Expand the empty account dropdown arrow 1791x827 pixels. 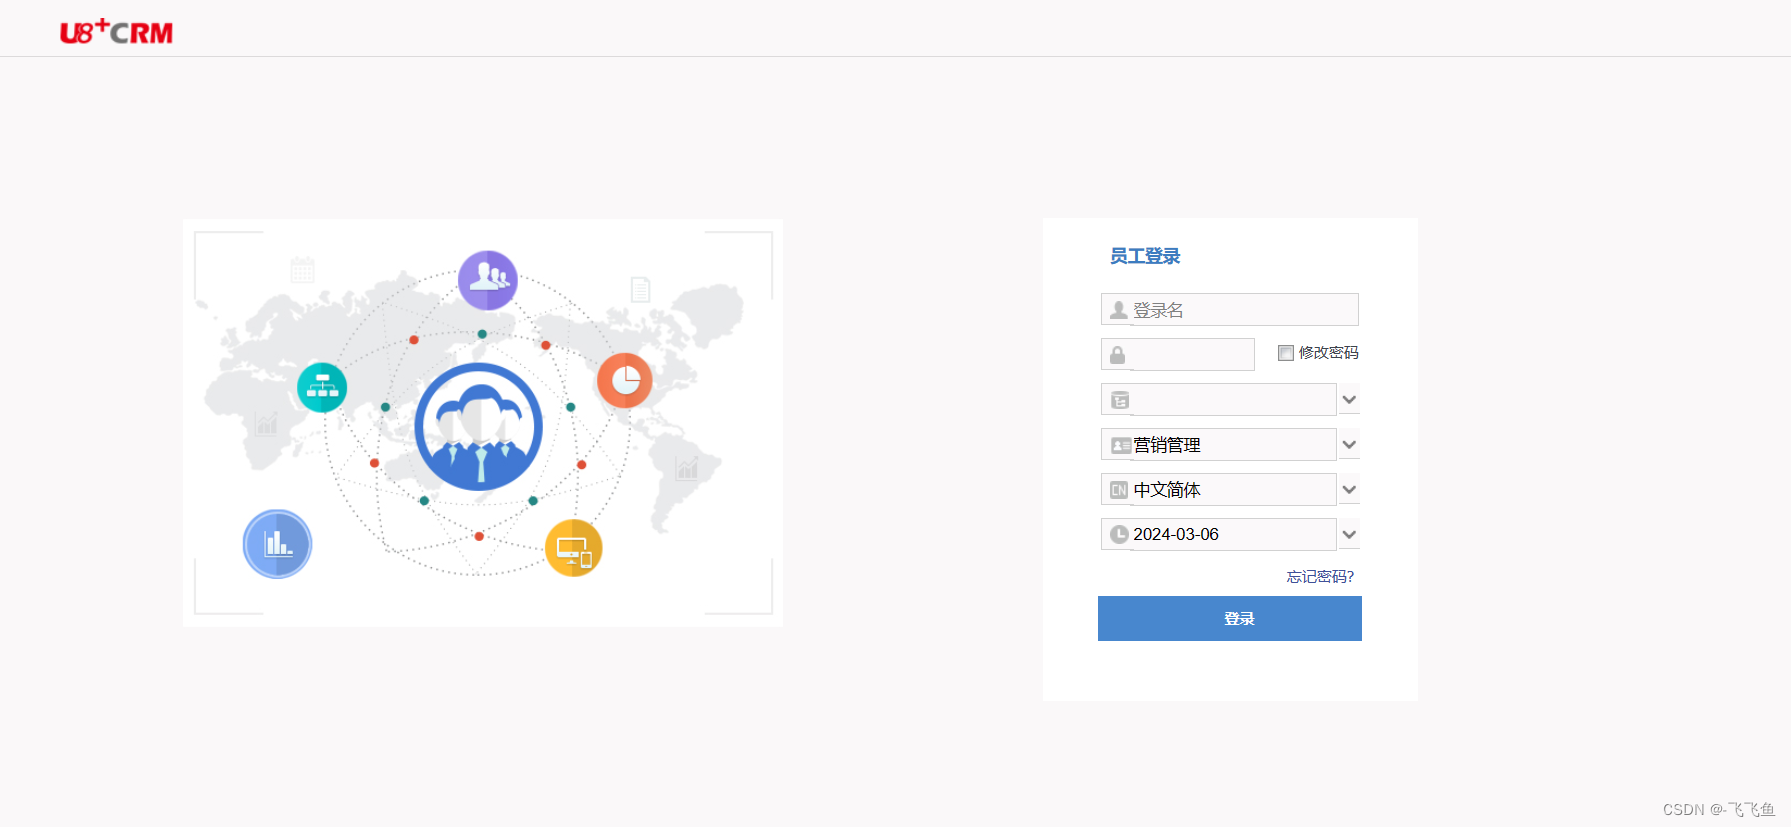pos(1349,400)
